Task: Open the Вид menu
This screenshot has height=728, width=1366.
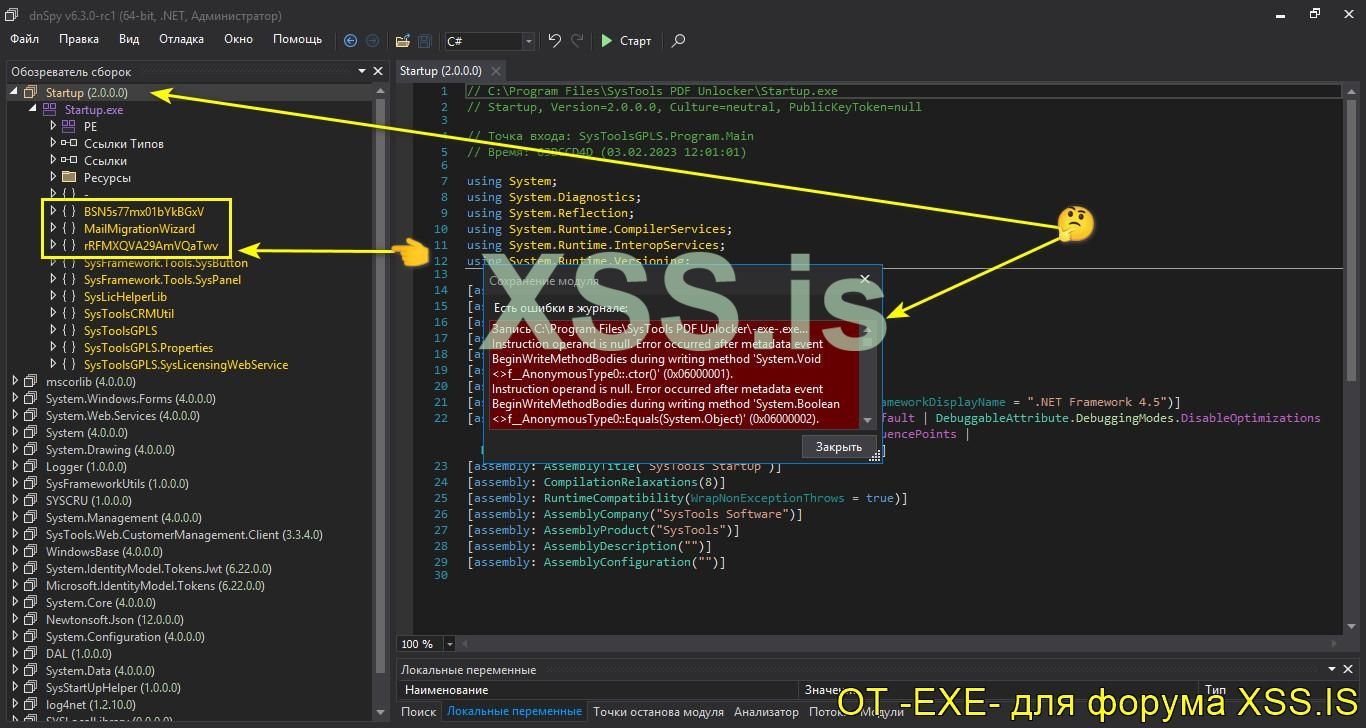Action: tap(129, 40)
